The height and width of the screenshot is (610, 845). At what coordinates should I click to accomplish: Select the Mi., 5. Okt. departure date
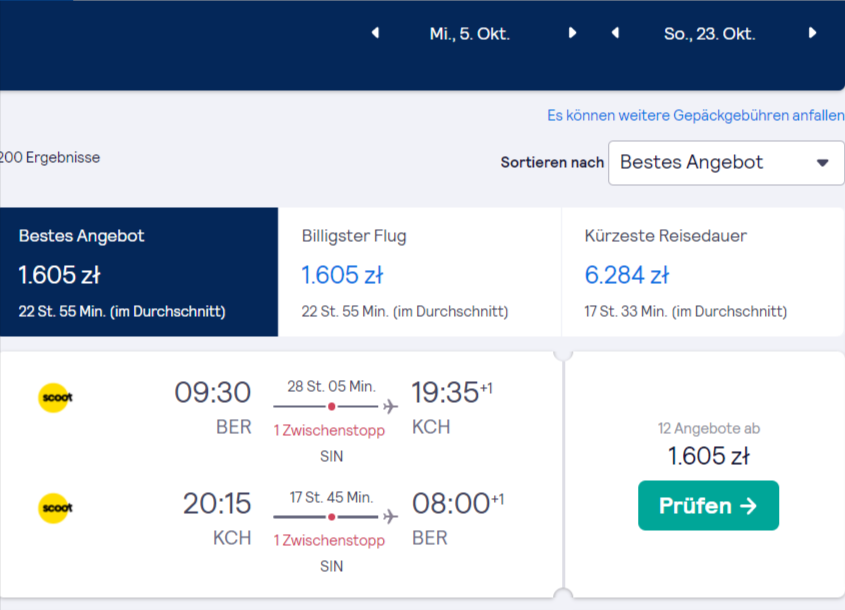(469, 34)
